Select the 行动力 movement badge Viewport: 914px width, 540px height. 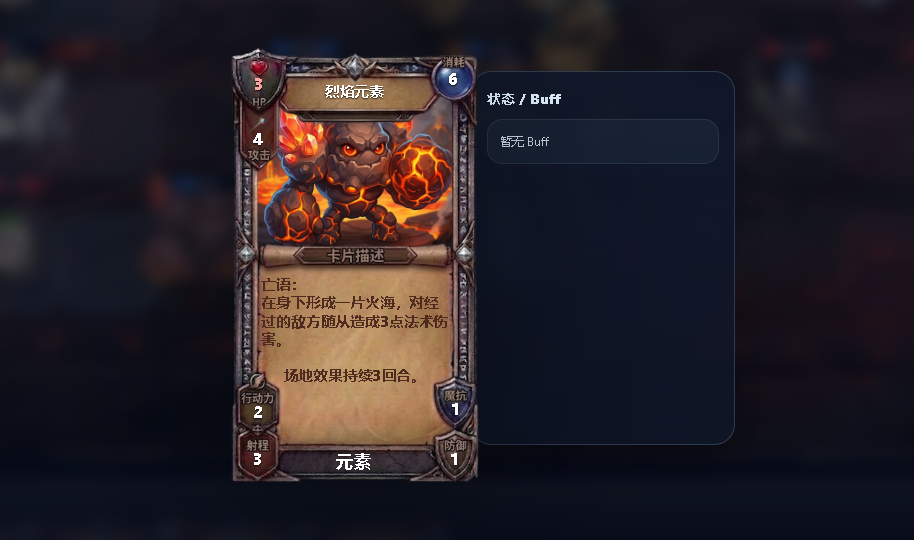258,406
